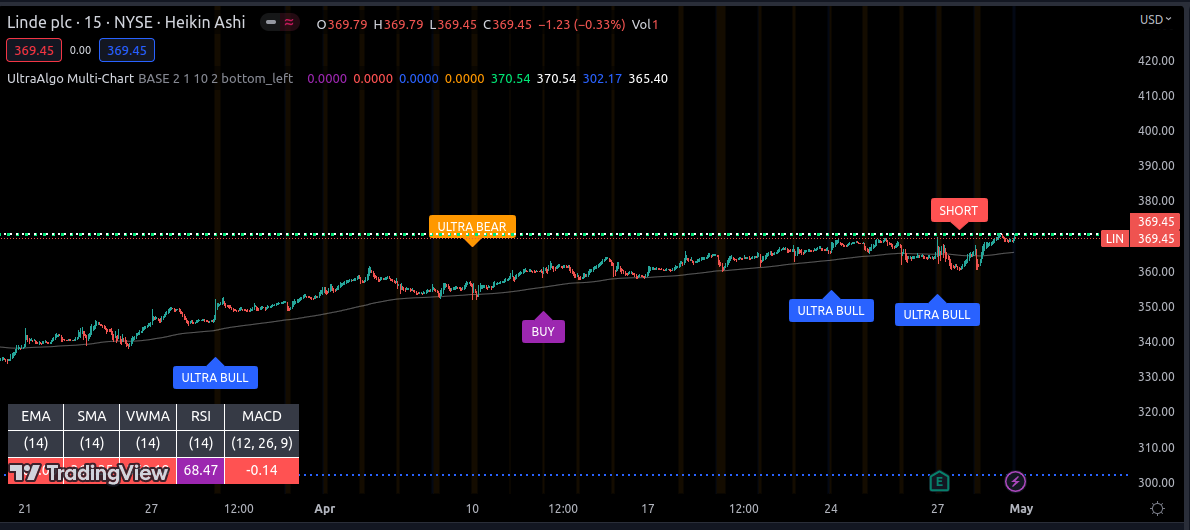Click the (12, 26, 9) MACD period cell

tap(262, 443)
